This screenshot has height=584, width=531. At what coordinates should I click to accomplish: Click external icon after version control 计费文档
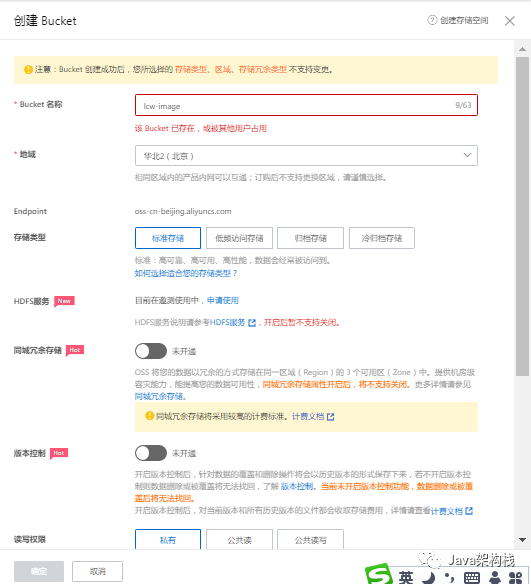point(469,511)
